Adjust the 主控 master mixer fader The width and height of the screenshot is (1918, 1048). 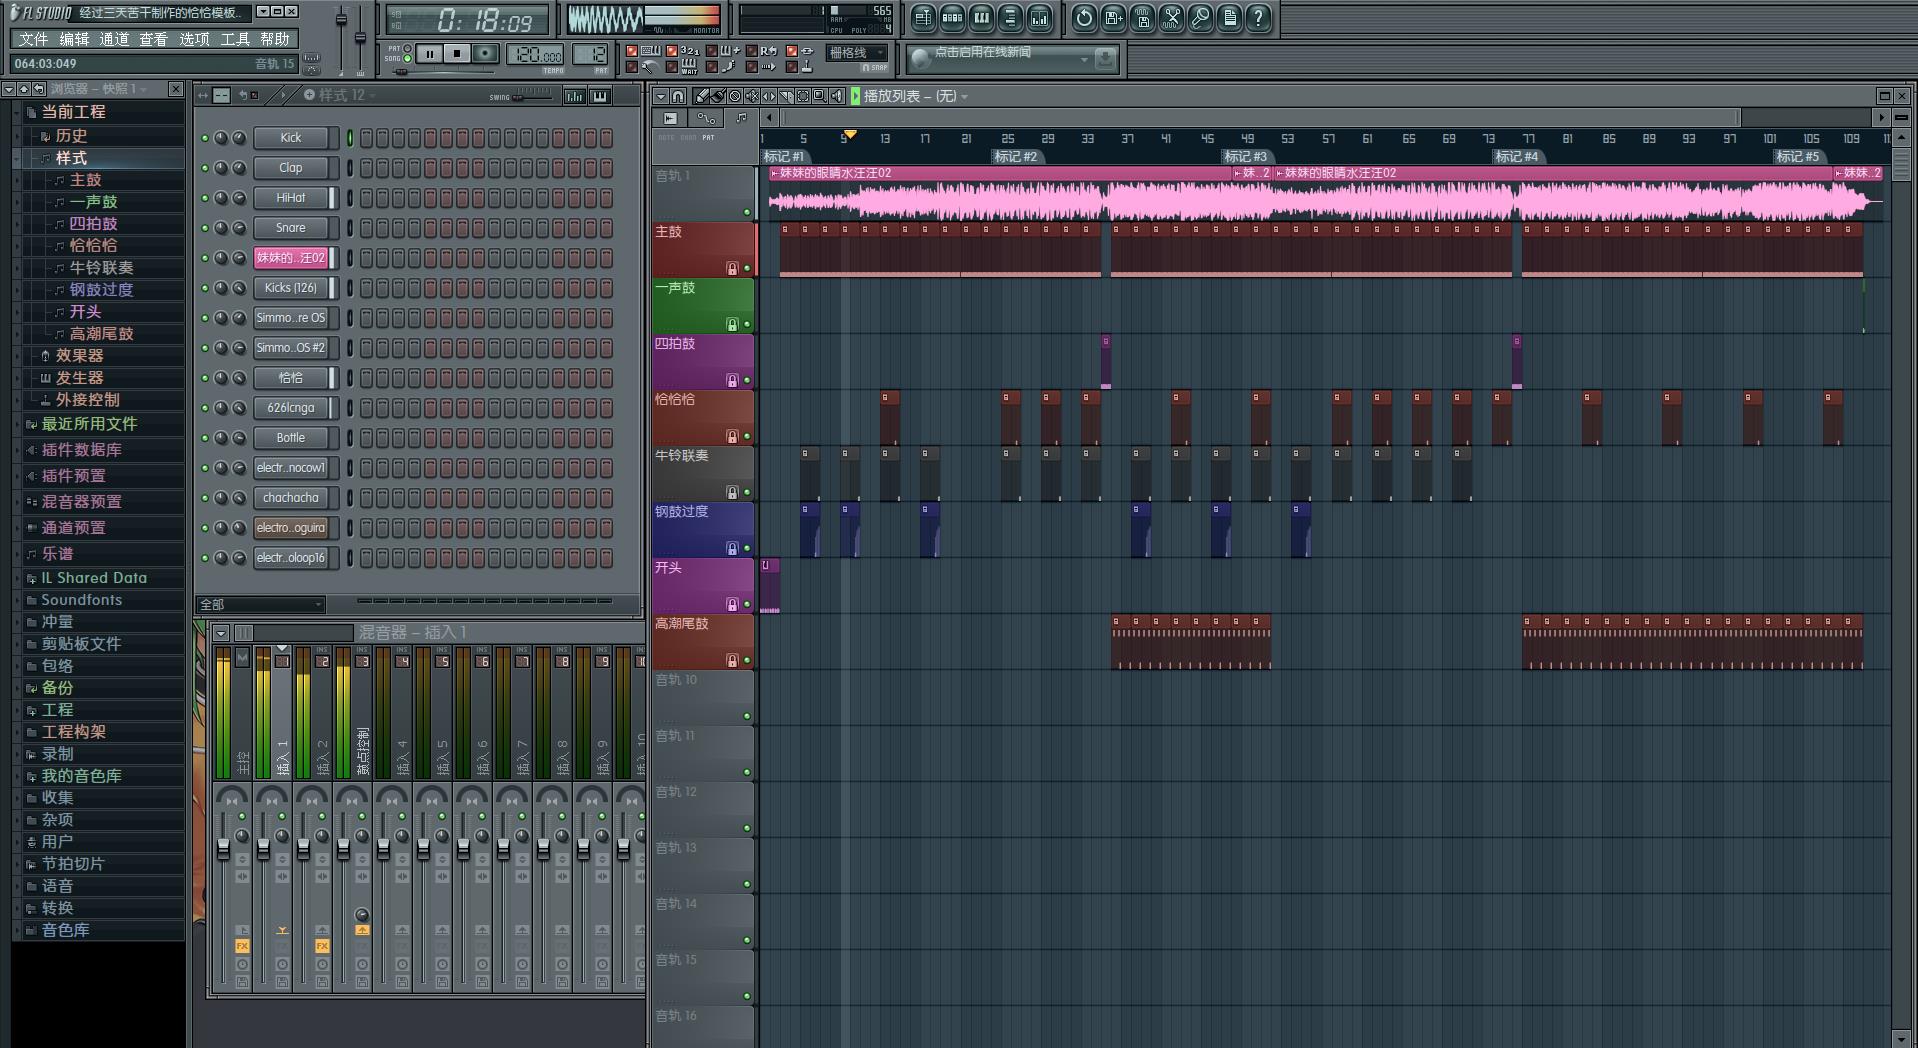coord(223,850)
